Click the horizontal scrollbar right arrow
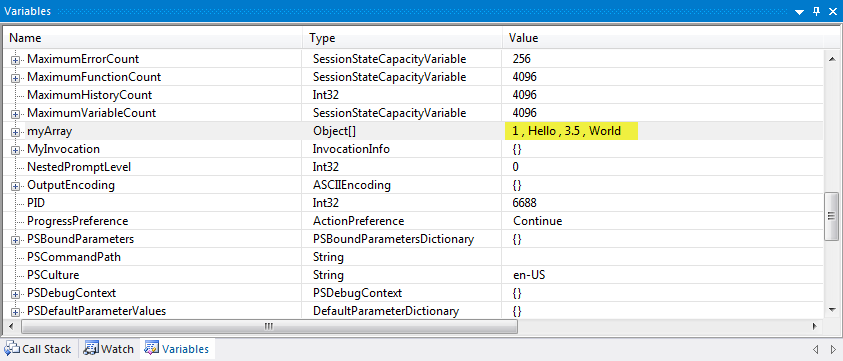843x361 pixels. tap(815, 326)
